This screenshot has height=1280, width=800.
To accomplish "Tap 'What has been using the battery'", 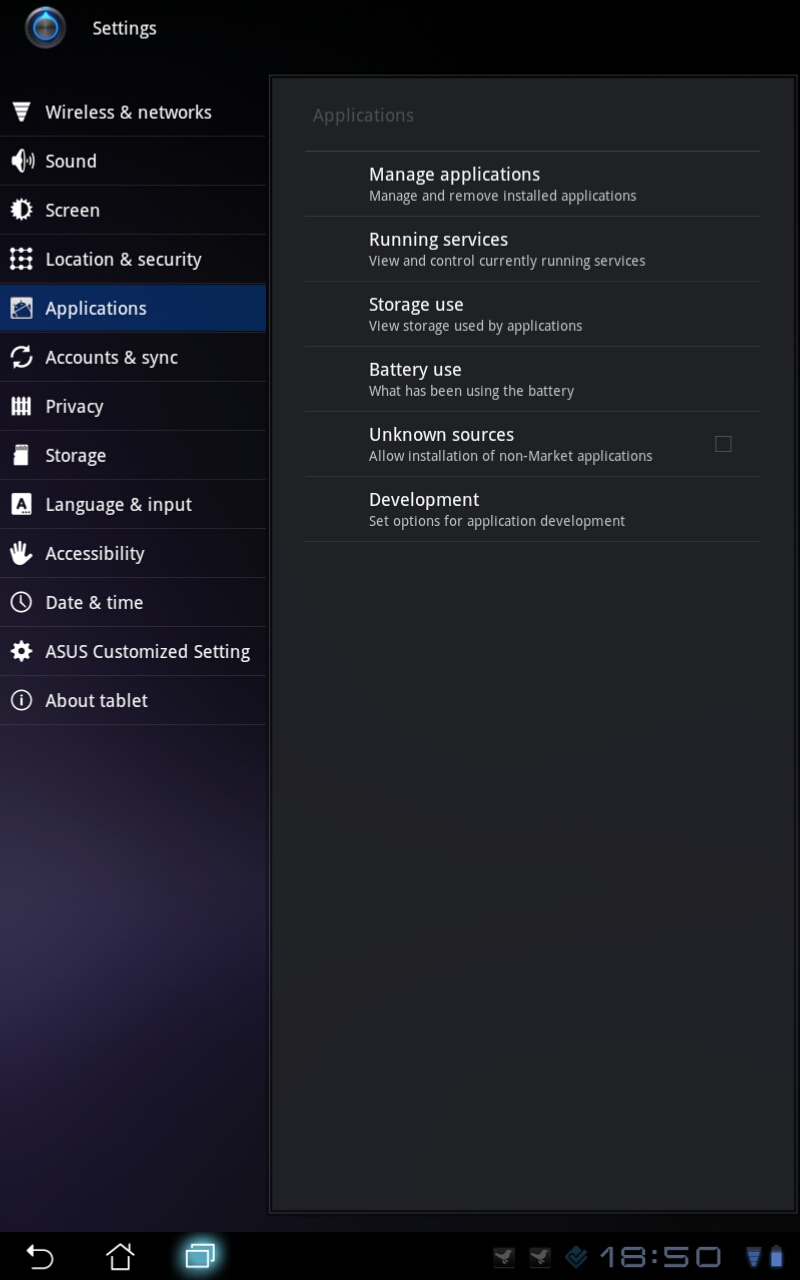I will pyautogui.click(x=471, y=391).
